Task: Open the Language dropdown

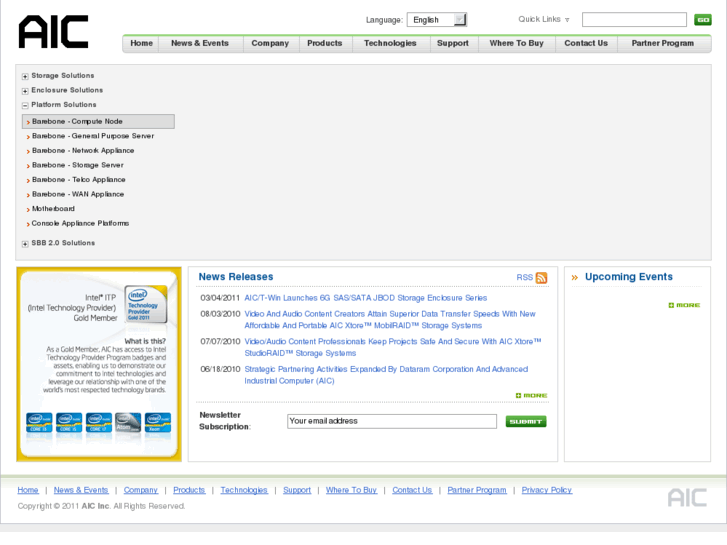Action: [437, 20]
